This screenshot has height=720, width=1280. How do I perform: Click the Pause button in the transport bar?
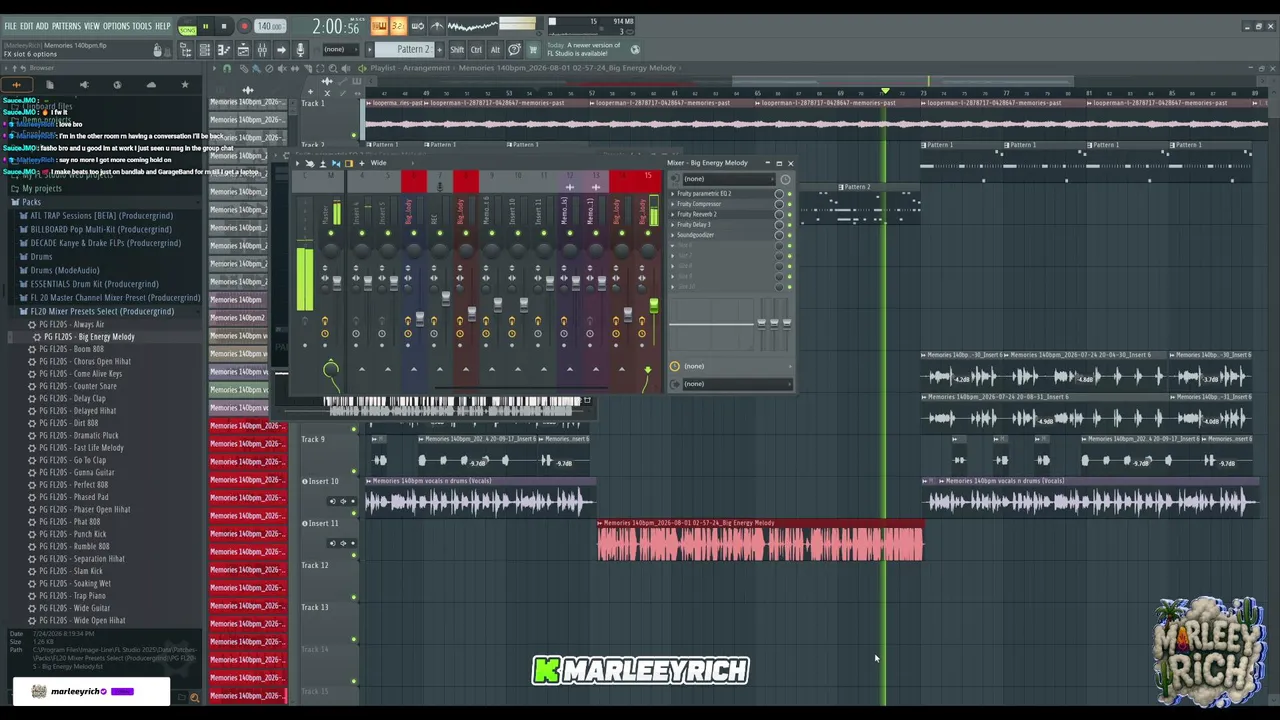[x=205, y=26]
